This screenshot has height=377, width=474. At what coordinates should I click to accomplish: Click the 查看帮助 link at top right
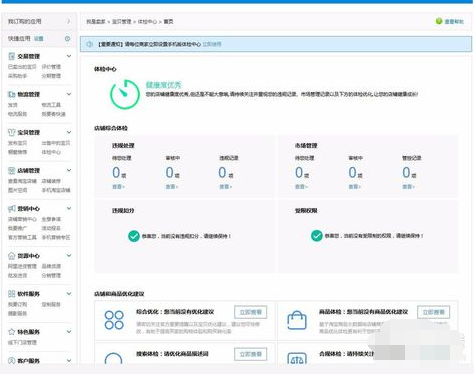click(x=454, y=22)
